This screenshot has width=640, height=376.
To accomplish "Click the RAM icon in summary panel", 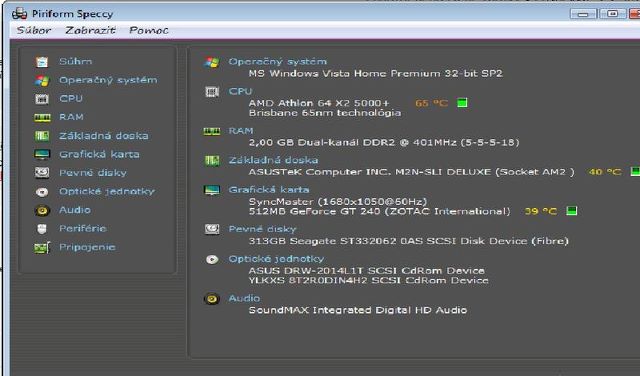I will tap(212, 131).
